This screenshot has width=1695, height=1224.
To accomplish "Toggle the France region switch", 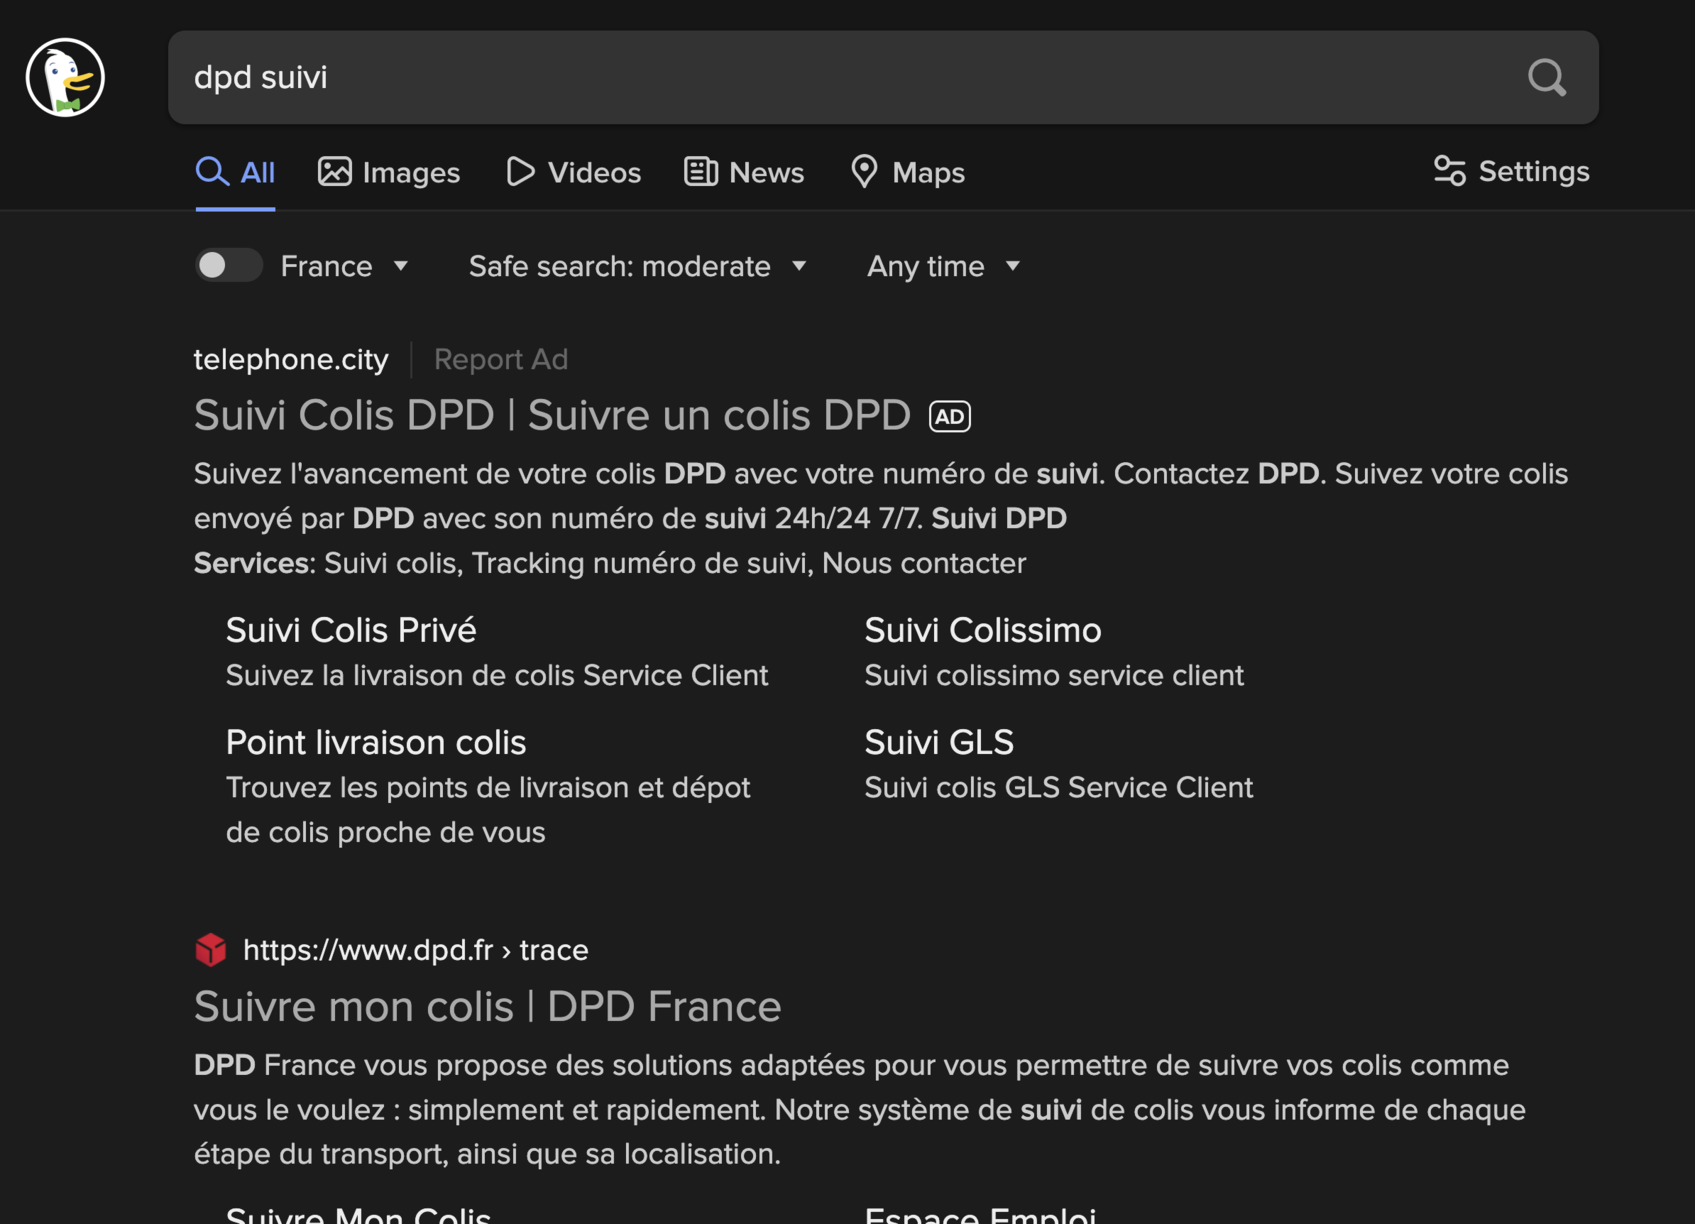I will point(228,266).
